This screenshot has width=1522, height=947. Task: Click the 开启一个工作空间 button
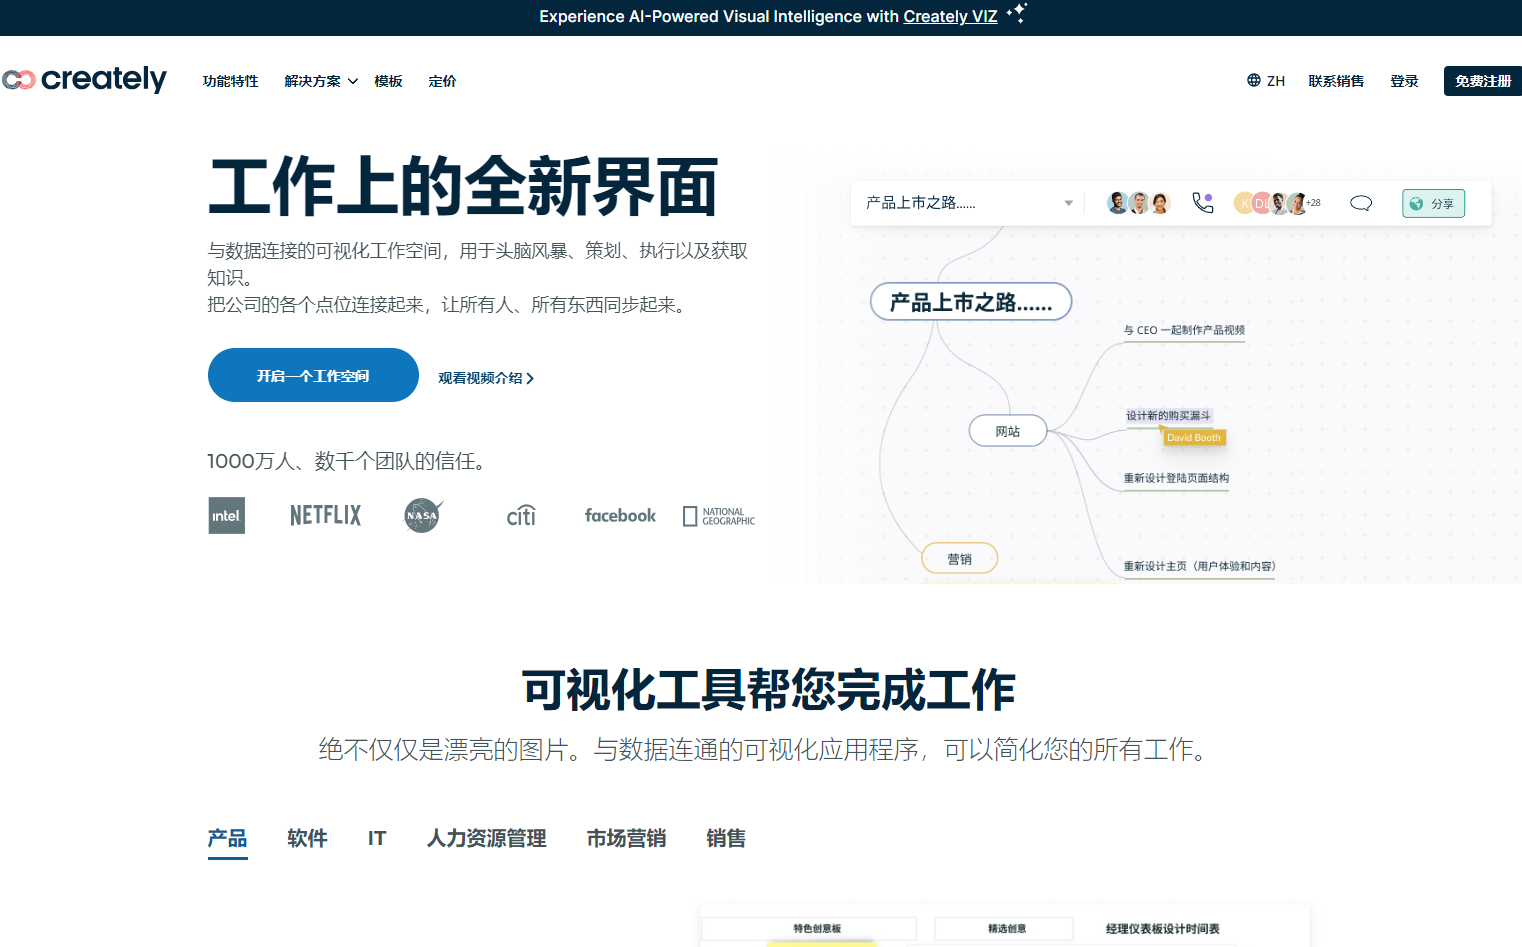pos(313,375)
